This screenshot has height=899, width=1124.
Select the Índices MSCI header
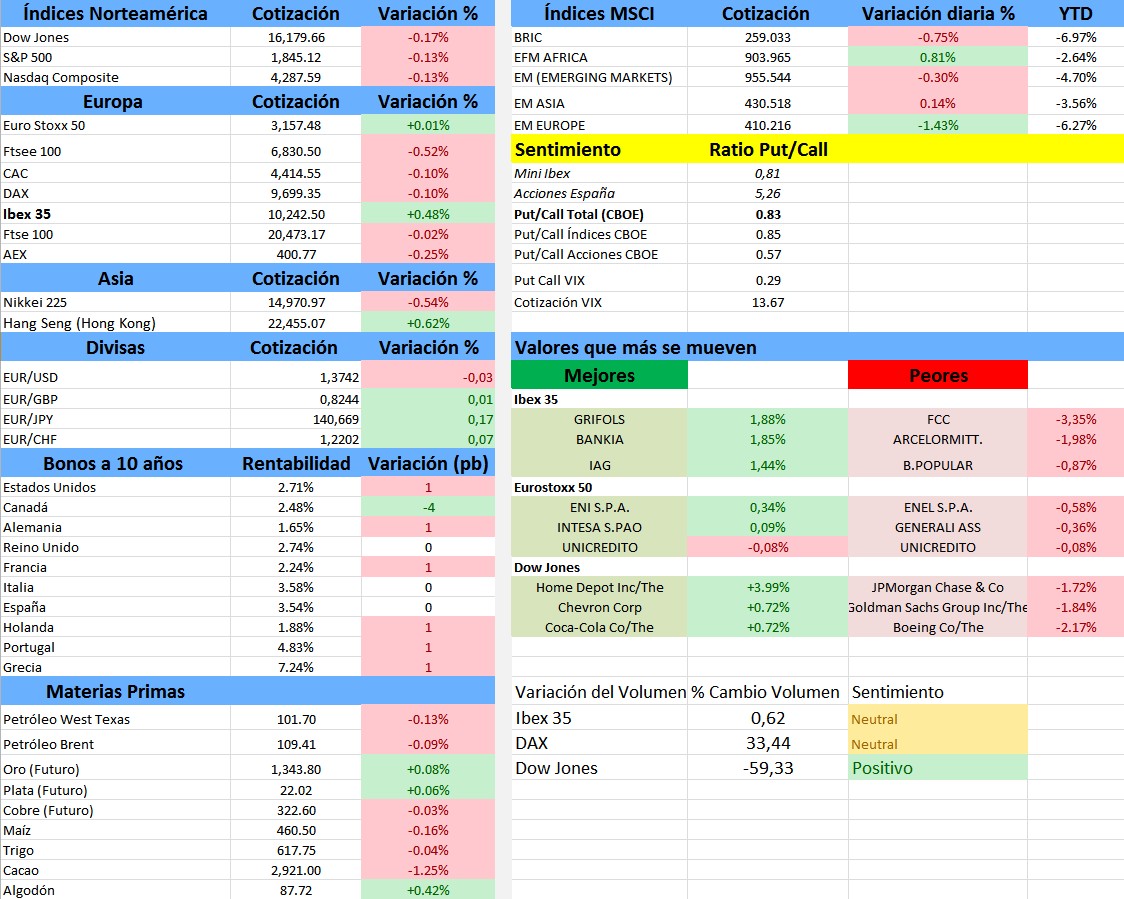point(599,14)
